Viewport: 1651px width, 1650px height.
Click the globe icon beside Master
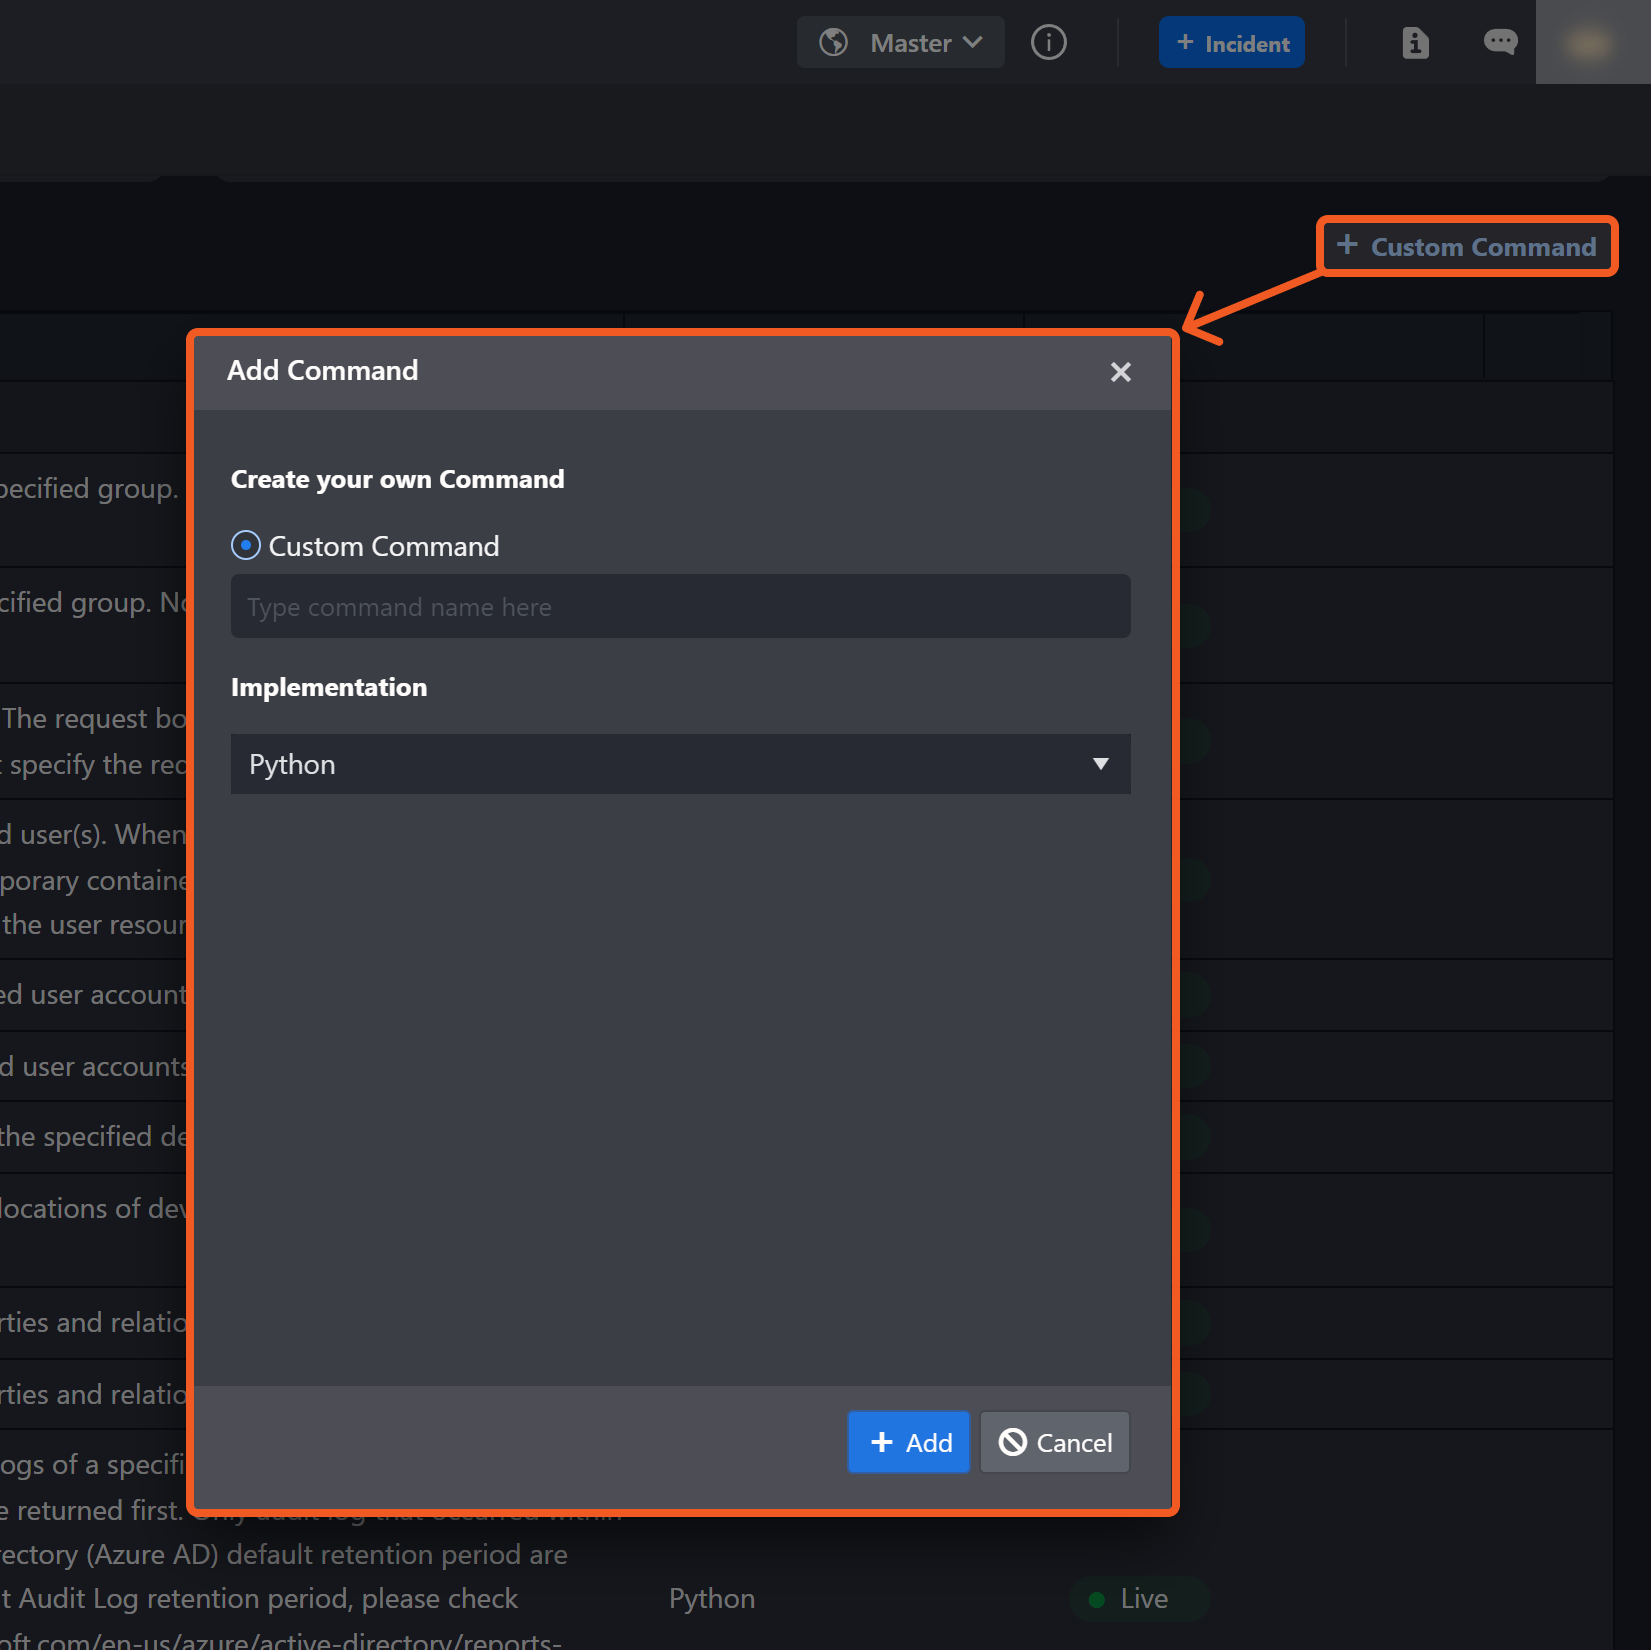(x=833, y=43)
